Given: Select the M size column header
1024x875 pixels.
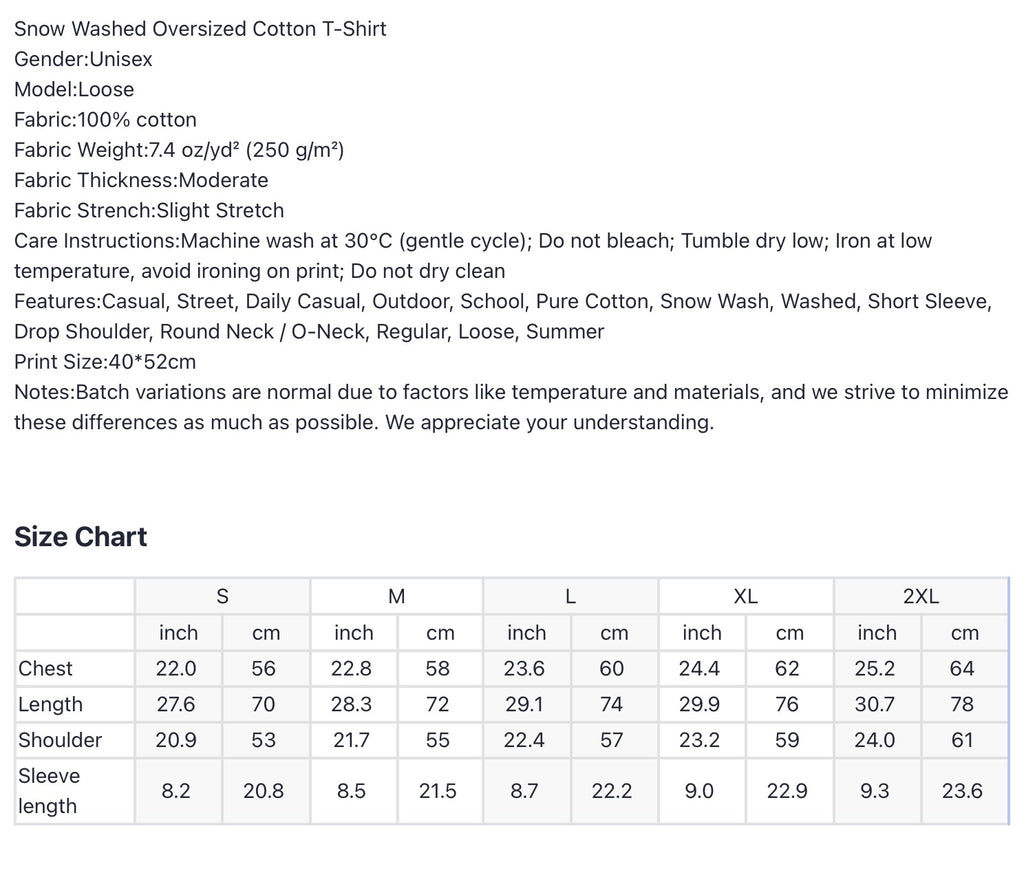Looking at the screenshot, I should tap(396, 596).
